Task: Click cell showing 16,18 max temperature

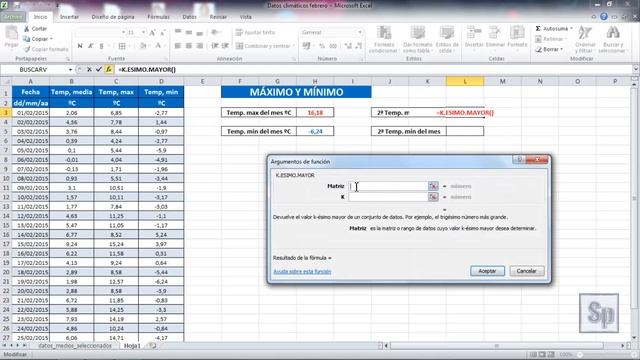Action: pos(315,112)
